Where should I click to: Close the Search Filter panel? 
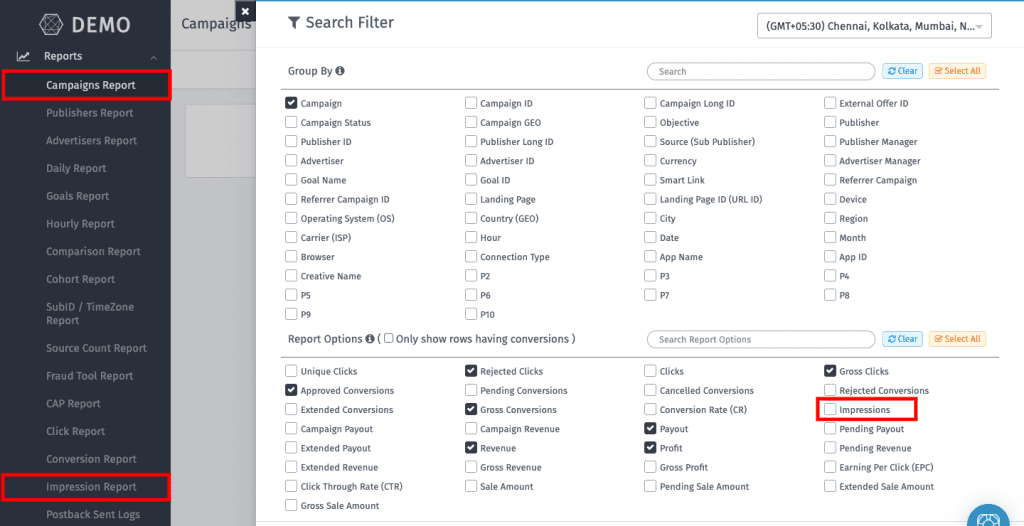[245, 12]
